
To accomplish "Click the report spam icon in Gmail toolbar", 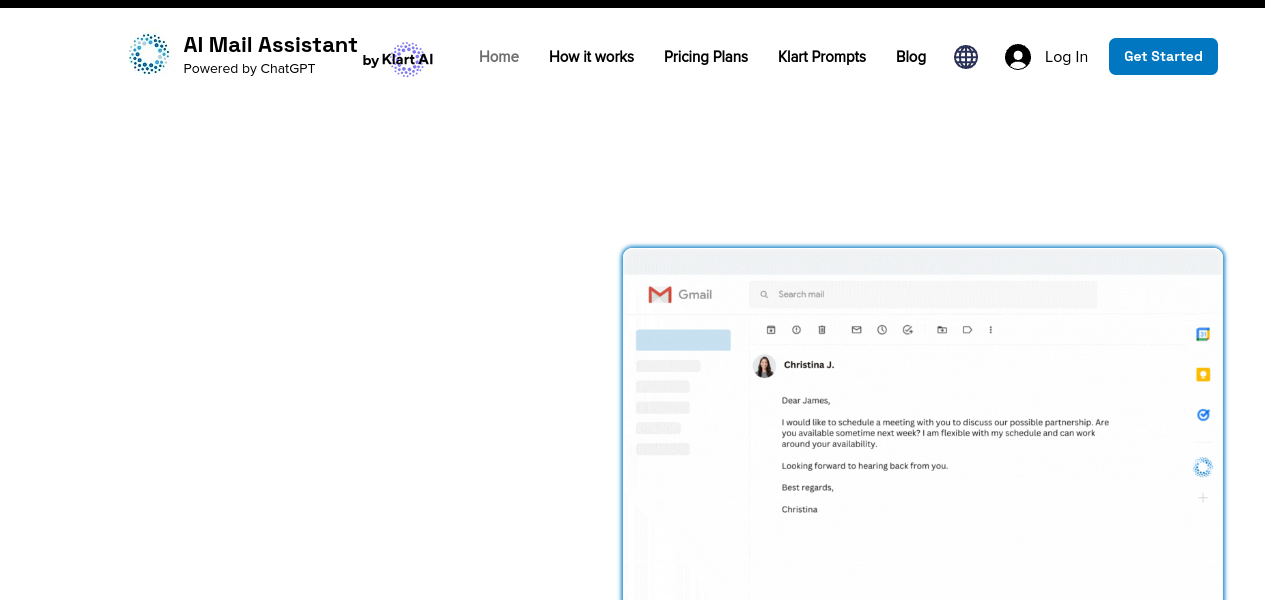I will click(x=796, y=329).
